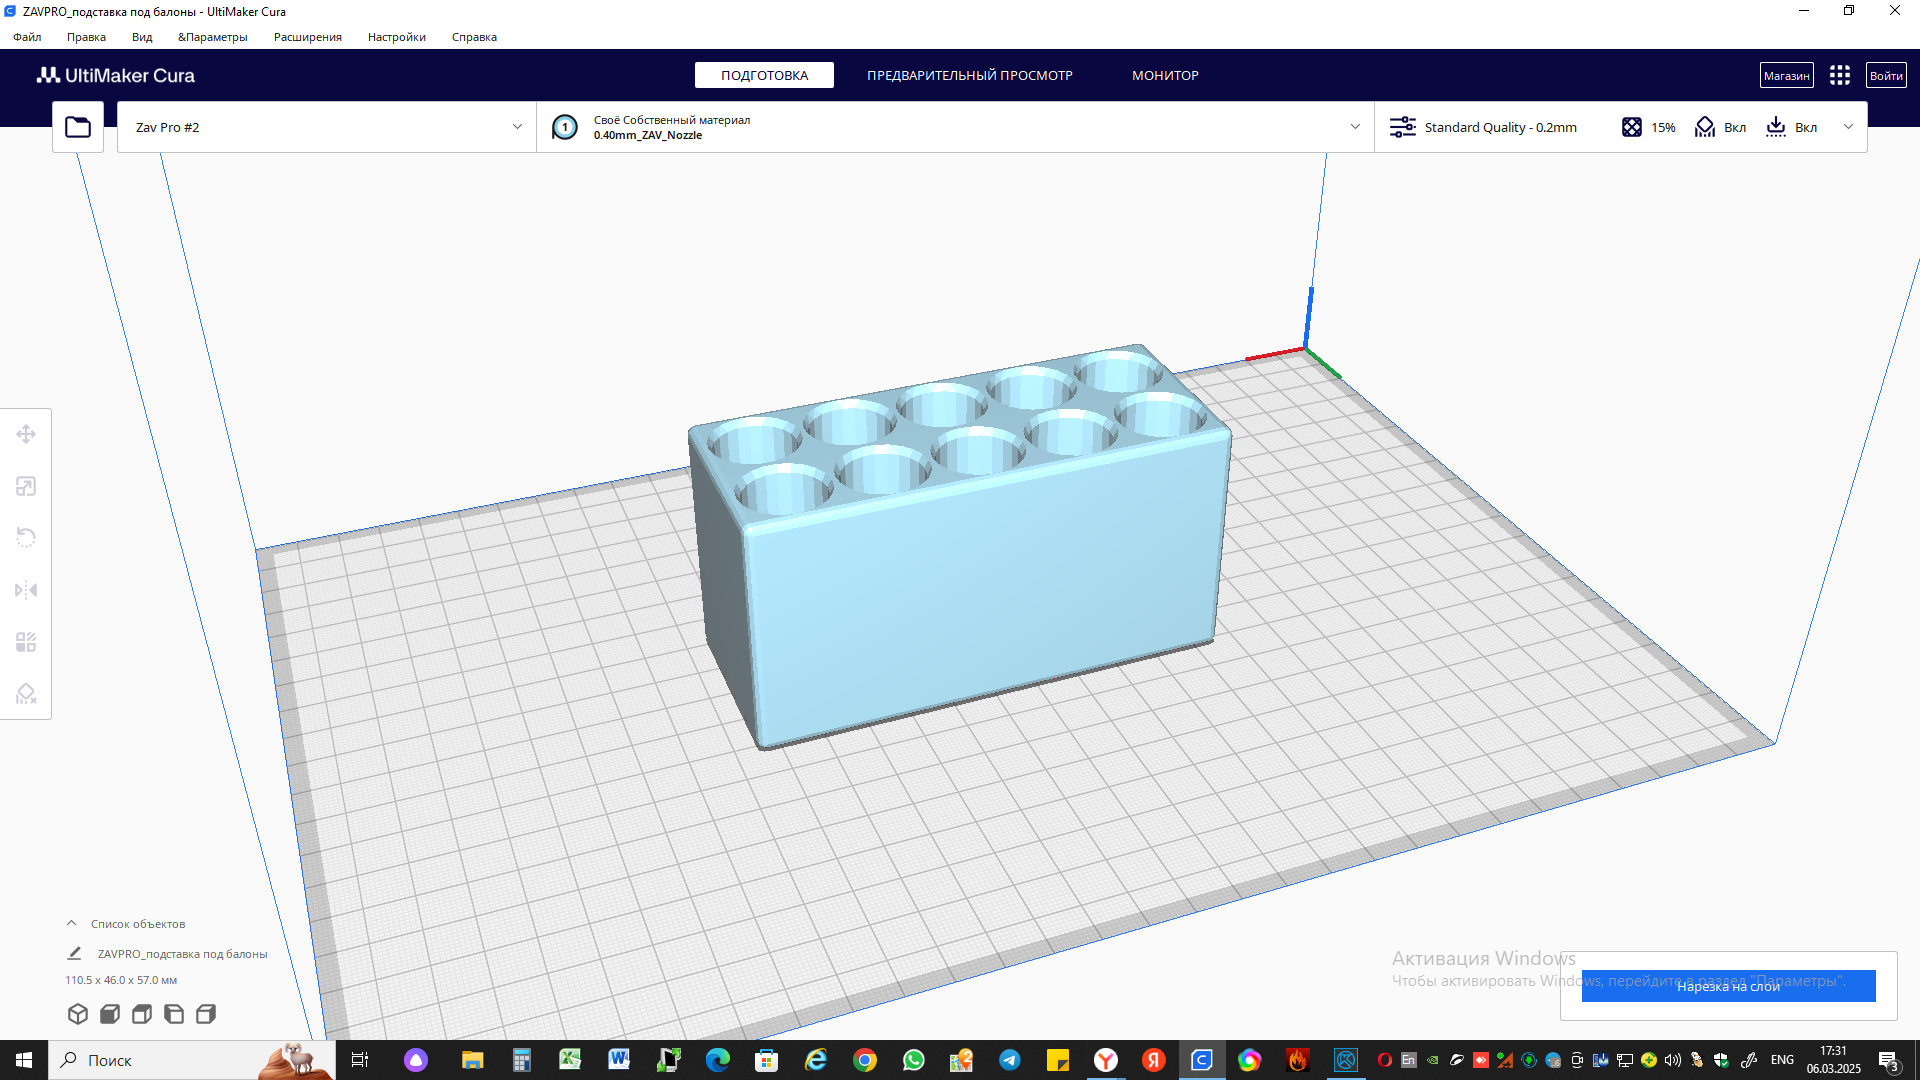Switch to ПРЕДВАРИТЕЛЬНЫЙ ПРОСМОТР tab
Viewport: 1920px width, 1080px height.
(969, 76)
